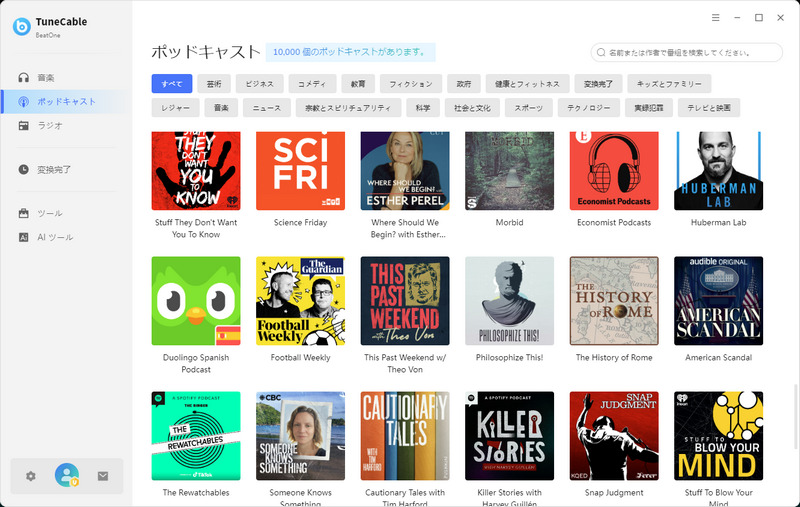The image size is (800, 507).
Task: Open the Science Friday title link
Action: click(x=301, y=222)
